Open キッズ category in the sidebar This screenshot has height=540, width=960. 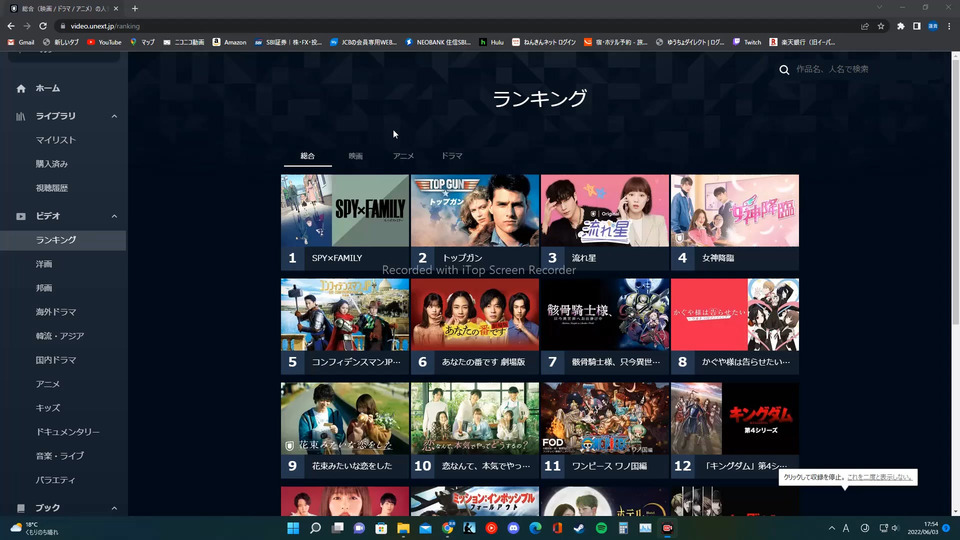tap(48, 408)
